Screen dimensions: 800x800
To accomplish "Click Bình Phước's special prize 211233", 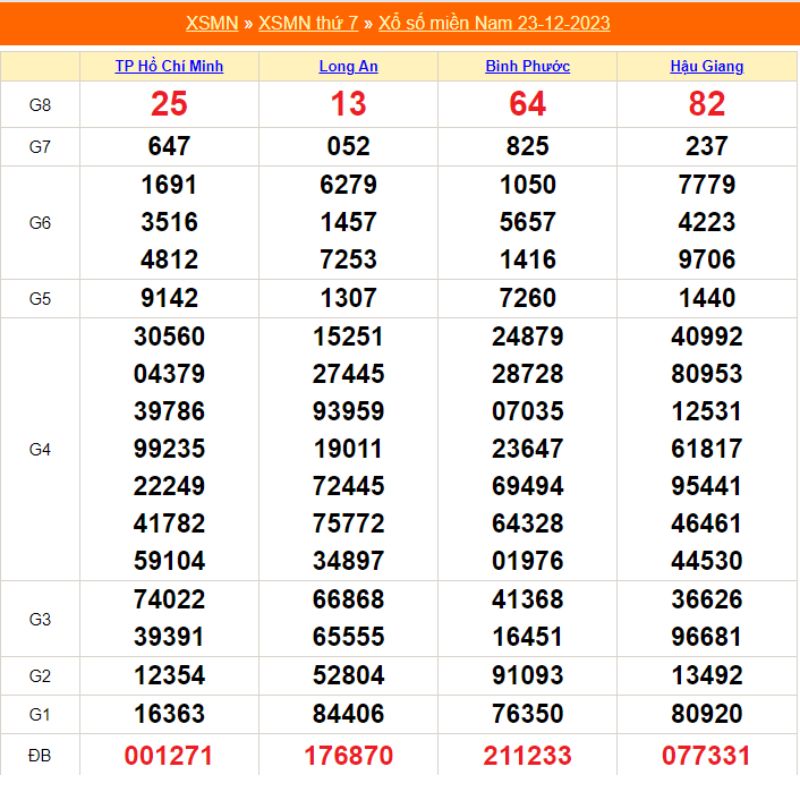I will point(527,755).
